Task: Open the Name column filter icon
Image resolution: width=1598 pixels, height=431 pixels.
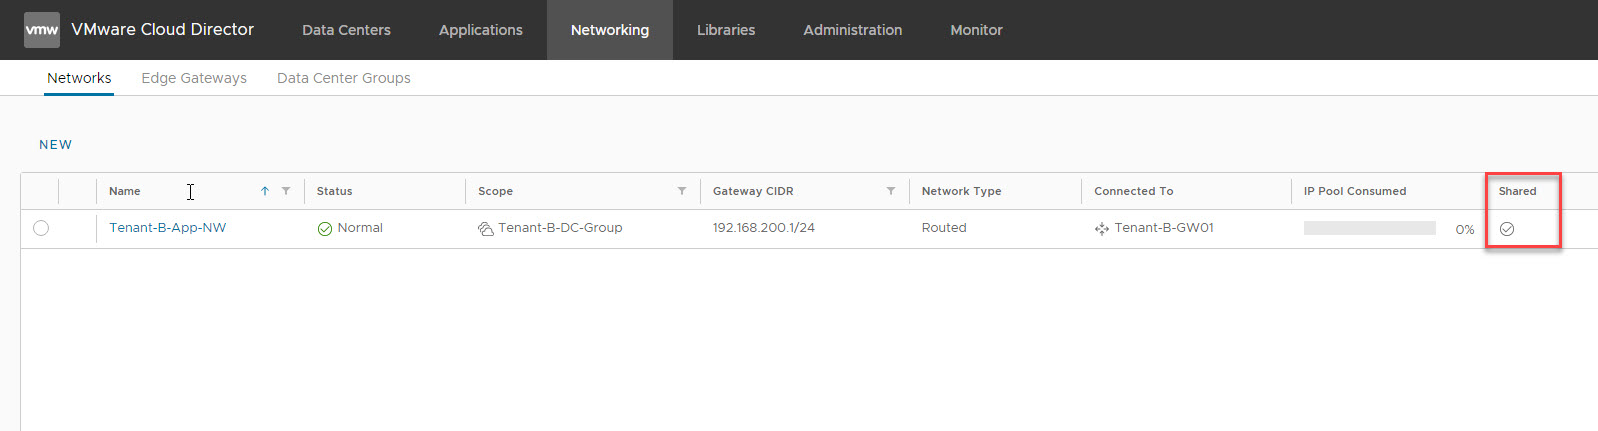Action: 286,191
